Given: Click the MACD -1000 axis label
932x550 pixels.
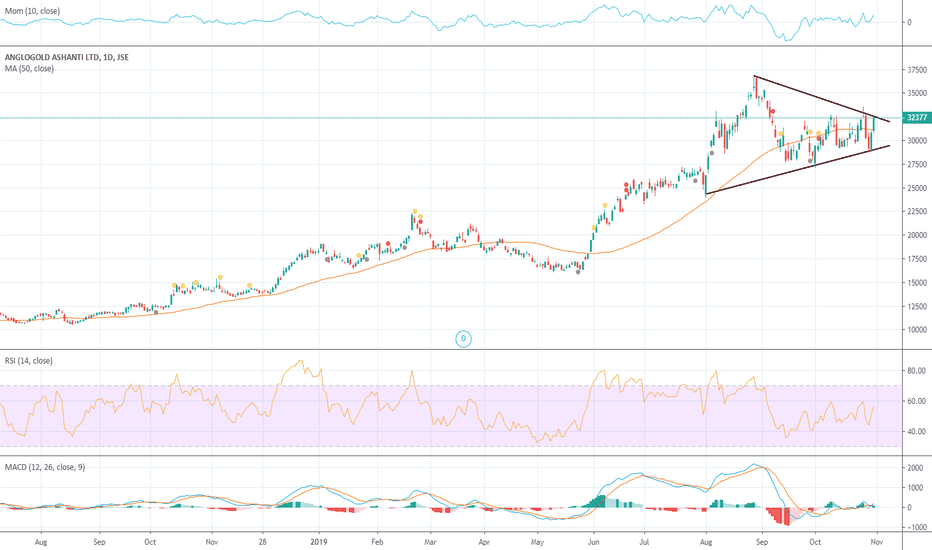Looking at the screenshot, I should click(915, 527).
